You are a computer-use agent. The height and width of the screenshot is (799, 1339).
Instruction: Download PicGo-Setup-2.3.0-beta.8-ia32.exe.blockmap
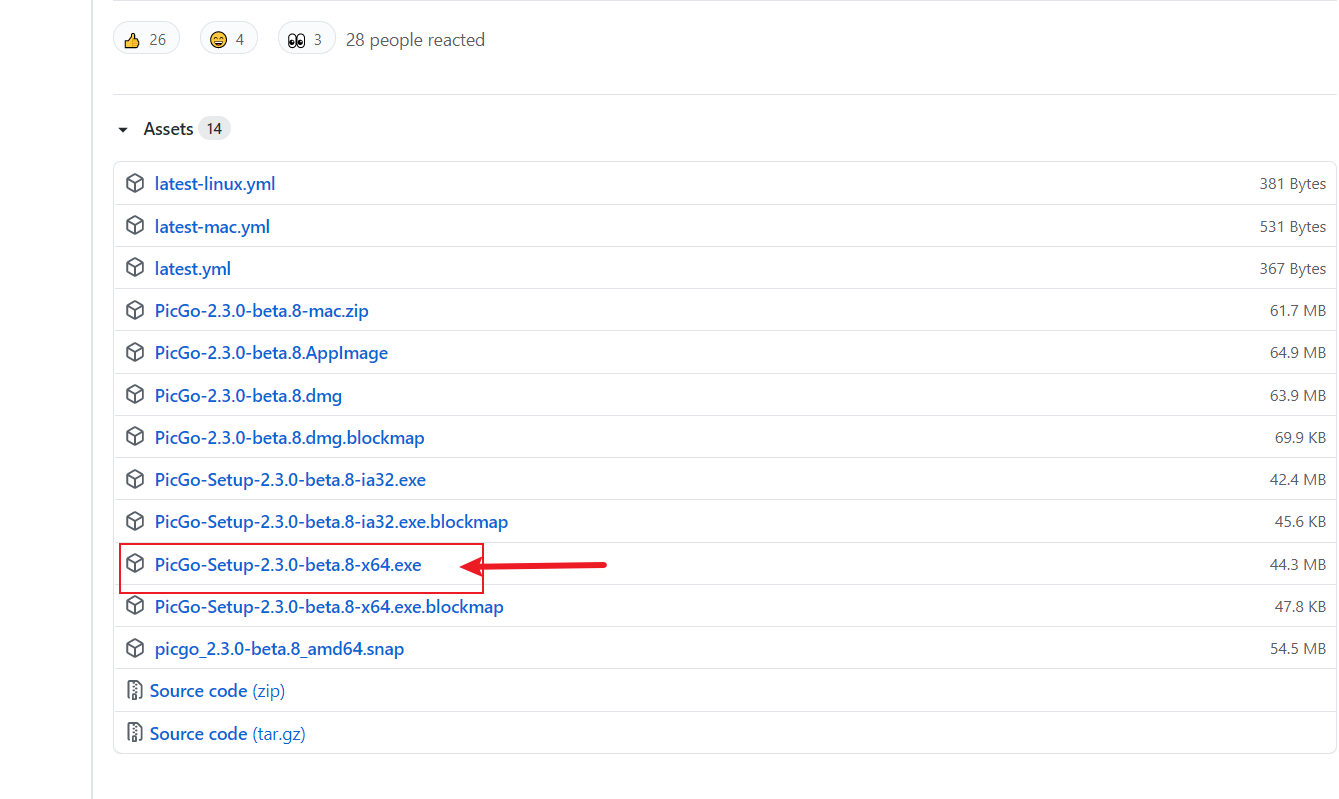[x=331, y=522]
